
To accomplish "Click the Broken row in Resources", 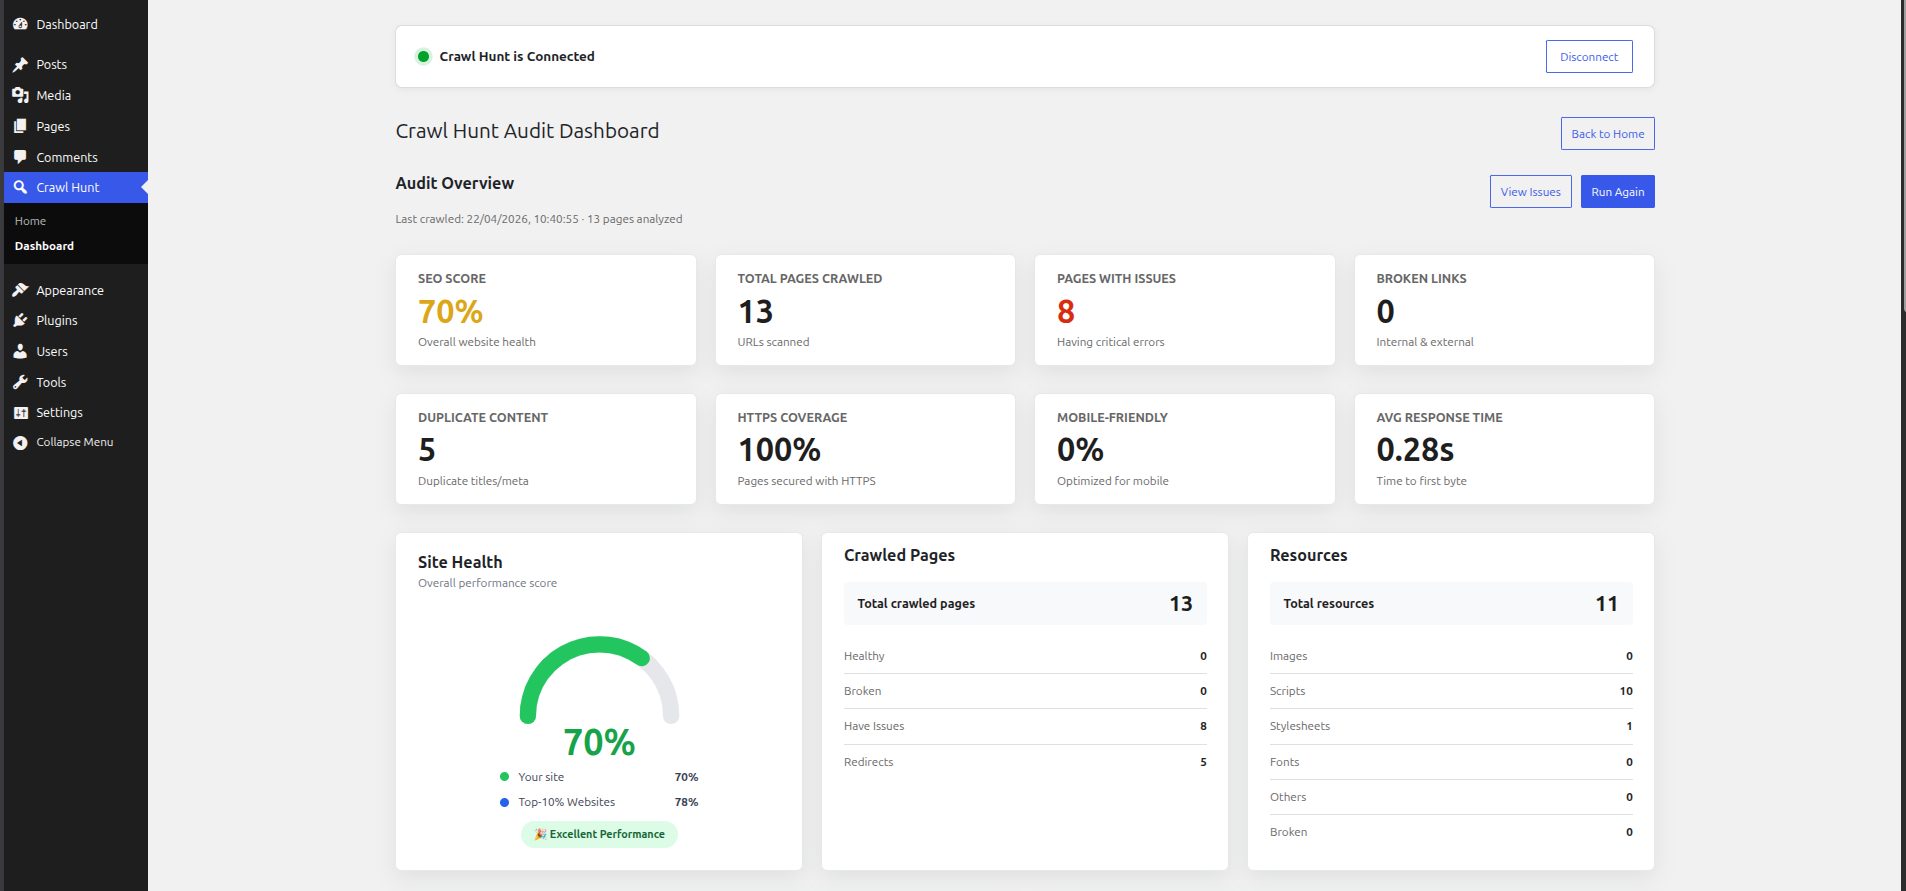I will [1451, 832].
